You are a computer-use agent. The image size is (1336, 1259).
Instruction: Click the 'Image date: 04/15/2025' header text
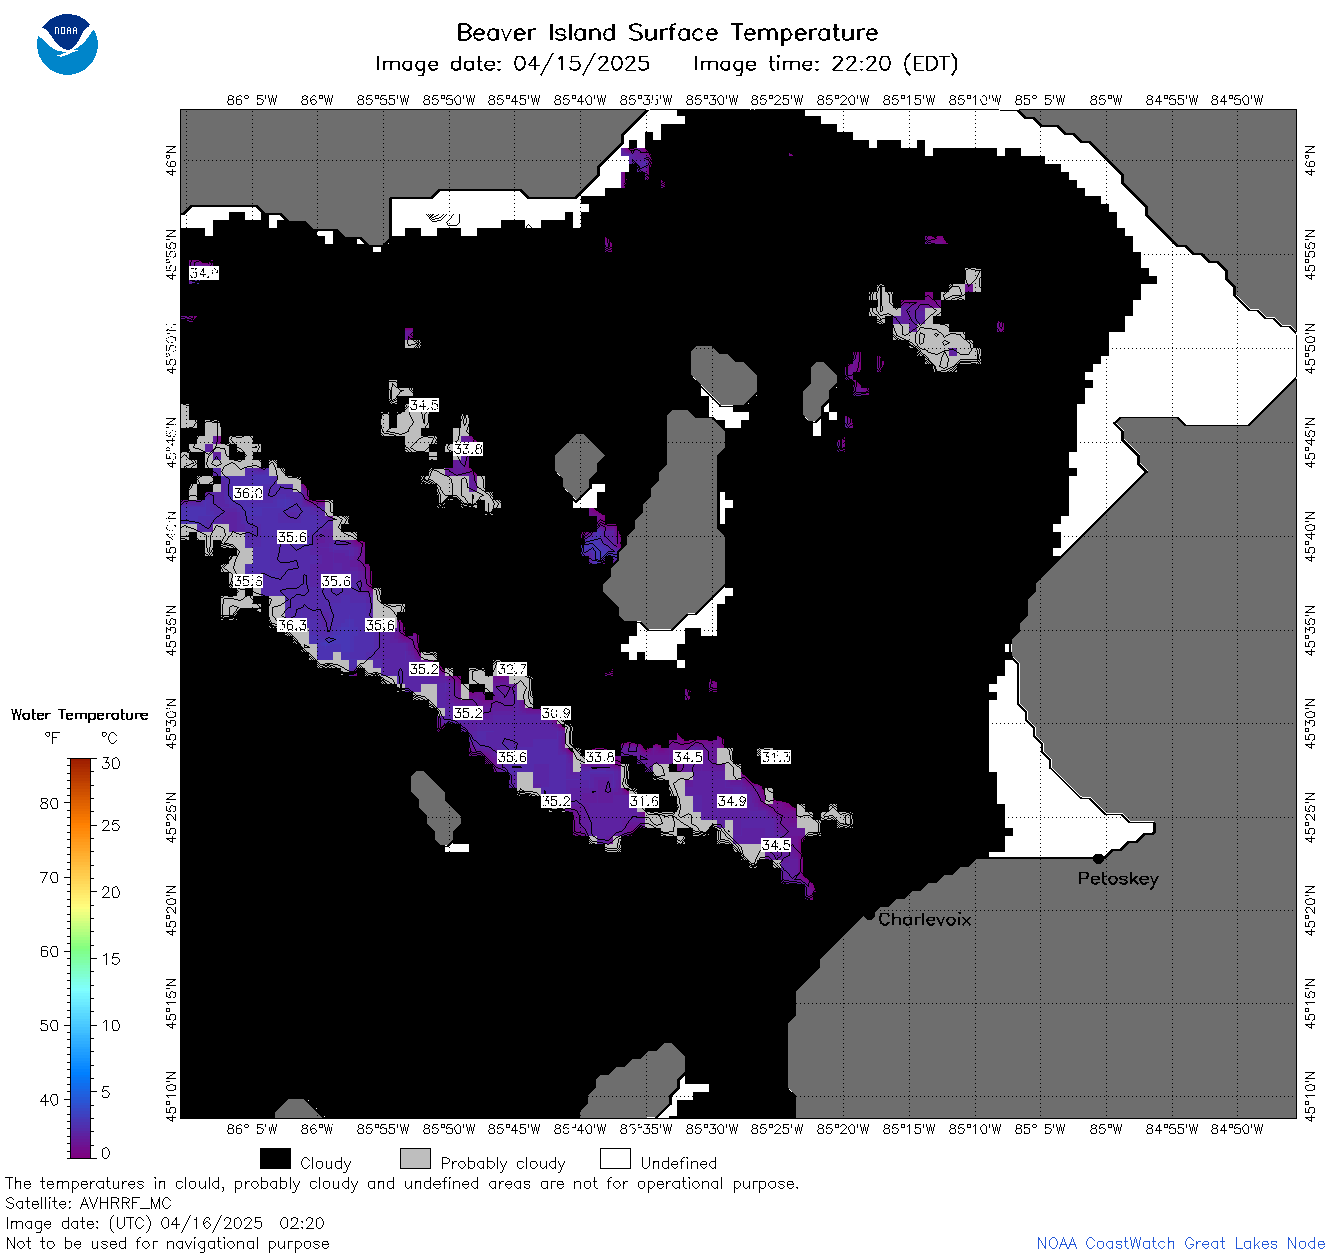(512, 64)
